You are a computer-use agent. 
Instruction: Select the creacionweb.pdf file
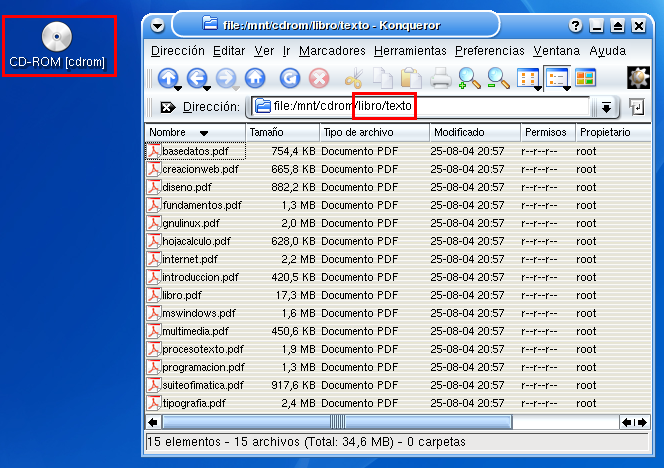tap(200, 169)
